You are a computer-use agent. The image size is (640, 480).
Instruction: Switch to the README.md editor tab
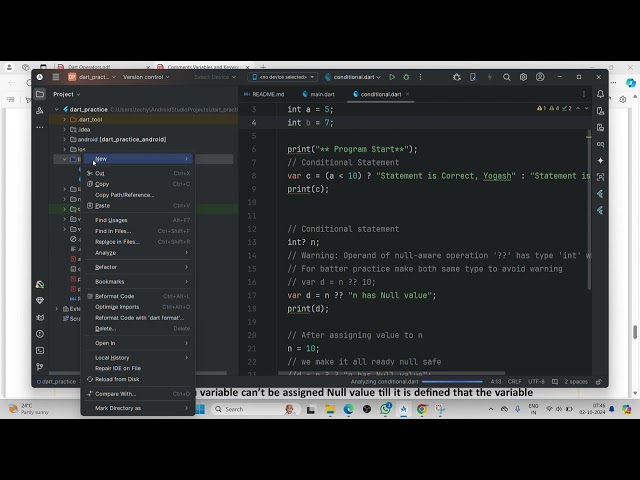click(264, 94)
